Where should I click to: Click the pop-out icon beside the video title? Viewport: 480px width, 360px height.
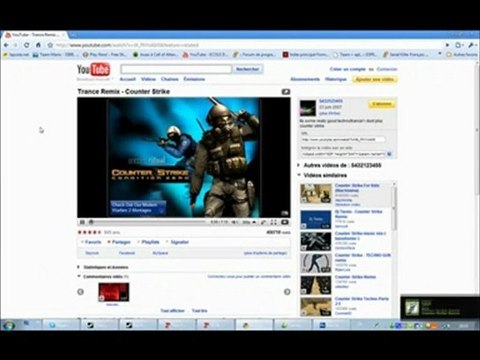(286, 92)
